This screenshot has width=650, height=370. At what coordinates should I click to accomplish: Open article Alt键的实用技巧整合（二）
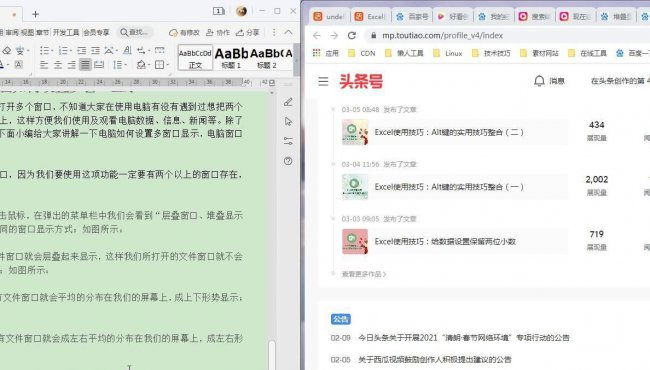(x=449, y=133)
